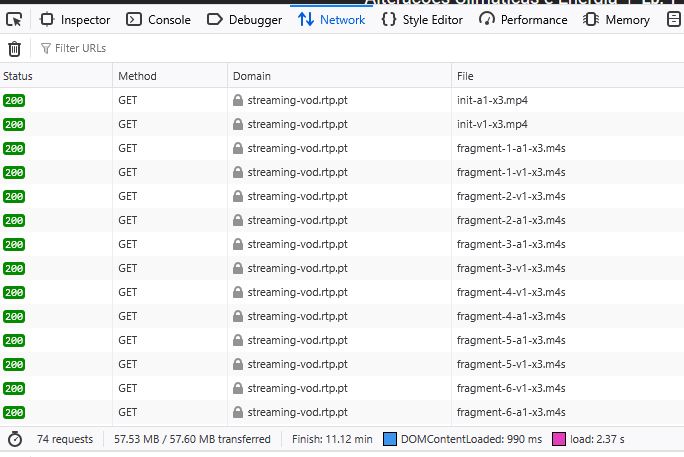Sort requests by File column header

click(465, 76)
